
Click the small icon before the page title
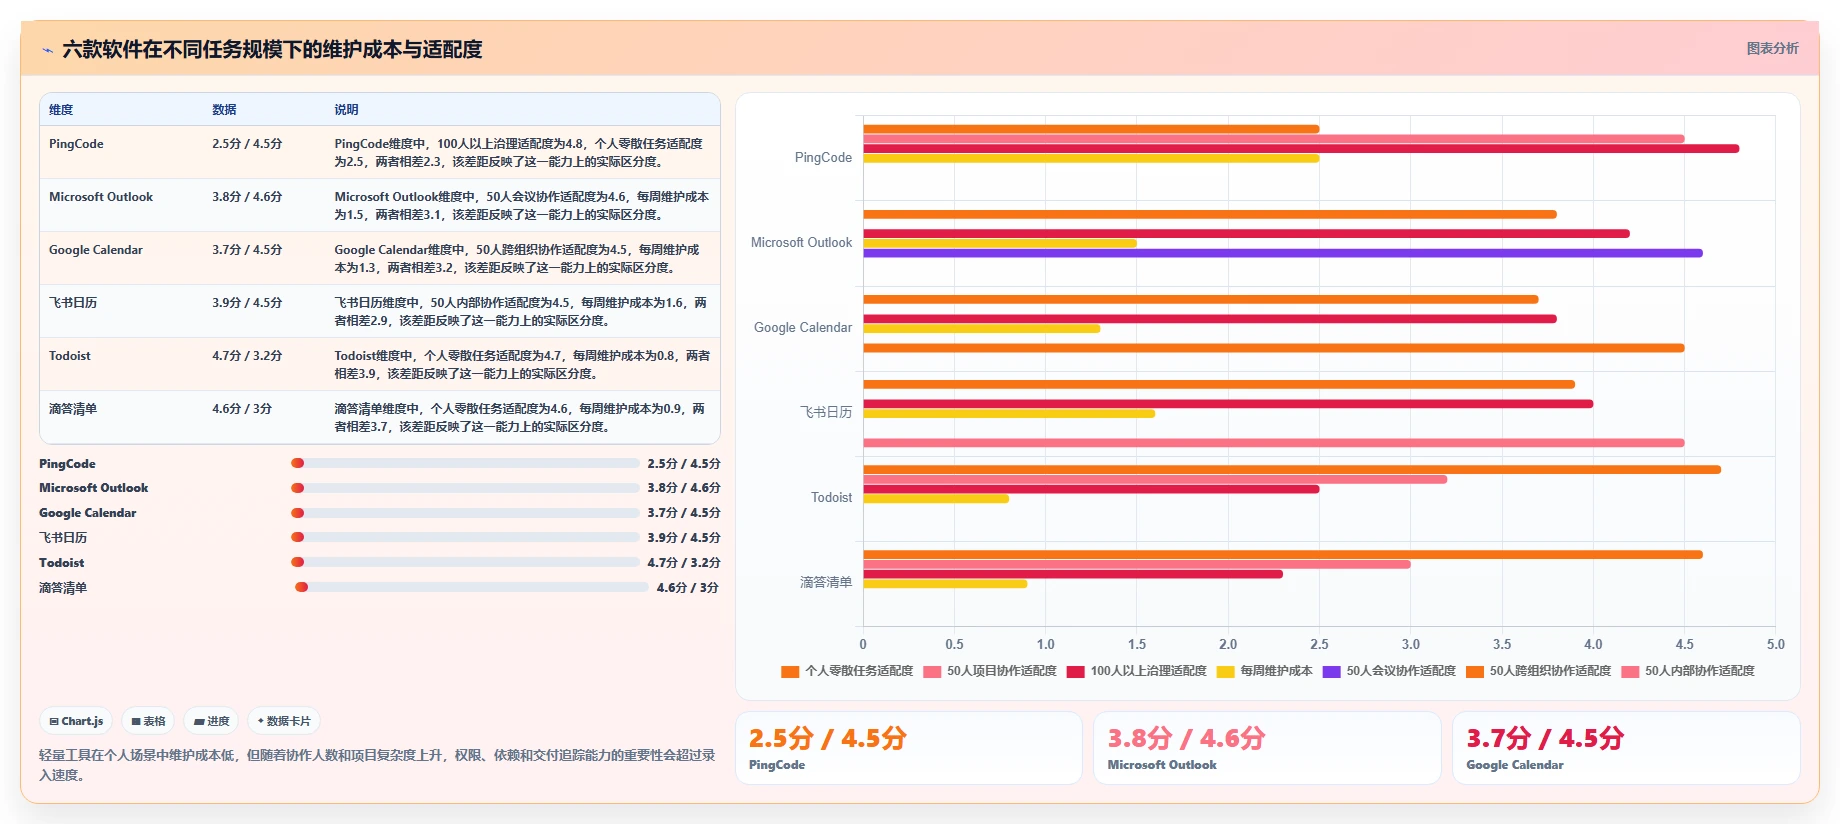click(47, 50)
